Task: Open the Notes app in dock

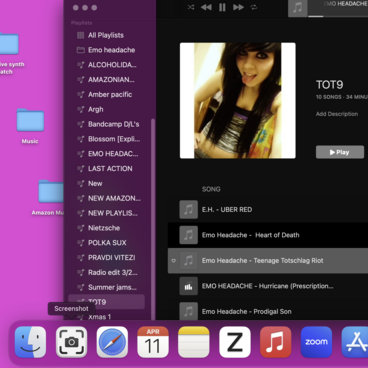Action: 194,342
